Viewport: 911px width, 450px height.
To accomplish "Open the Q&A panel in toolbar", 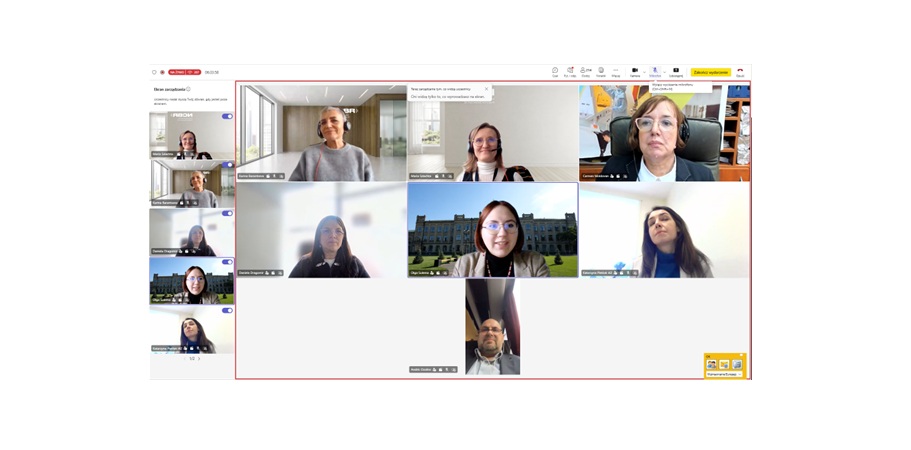I will click(570, 71).
